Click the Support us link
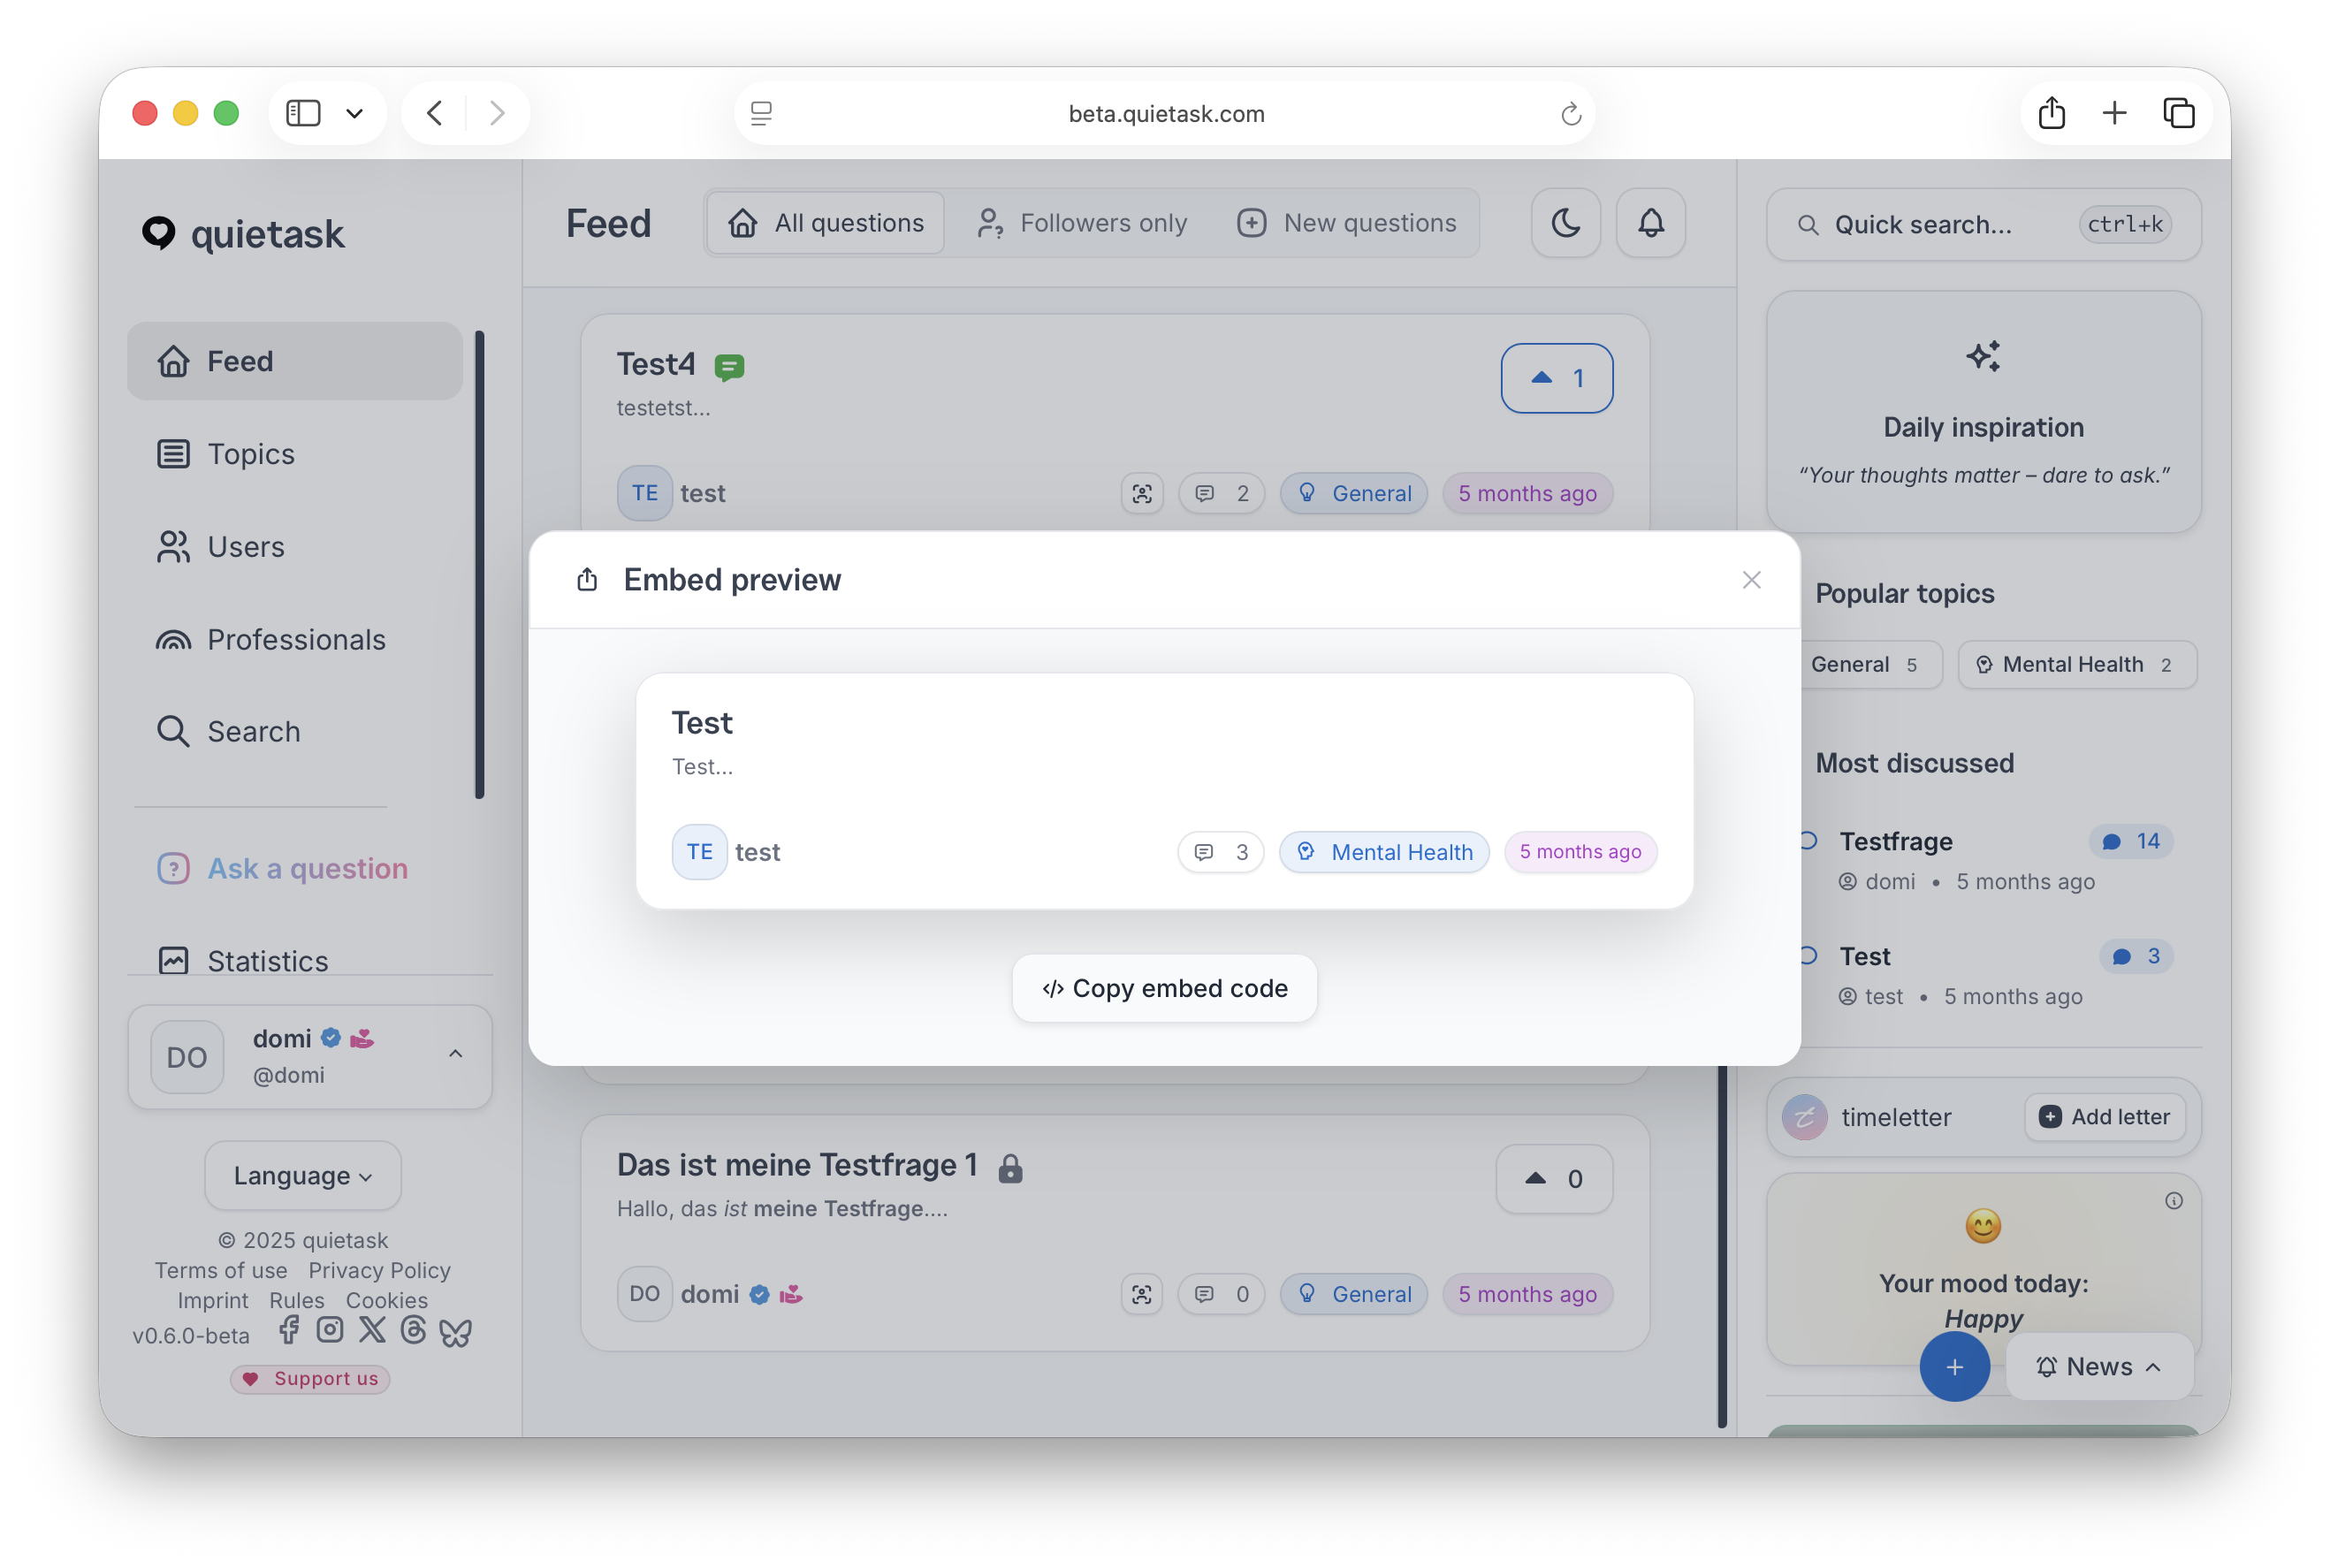The image size is (2330, 1568). coord(310,1379)
